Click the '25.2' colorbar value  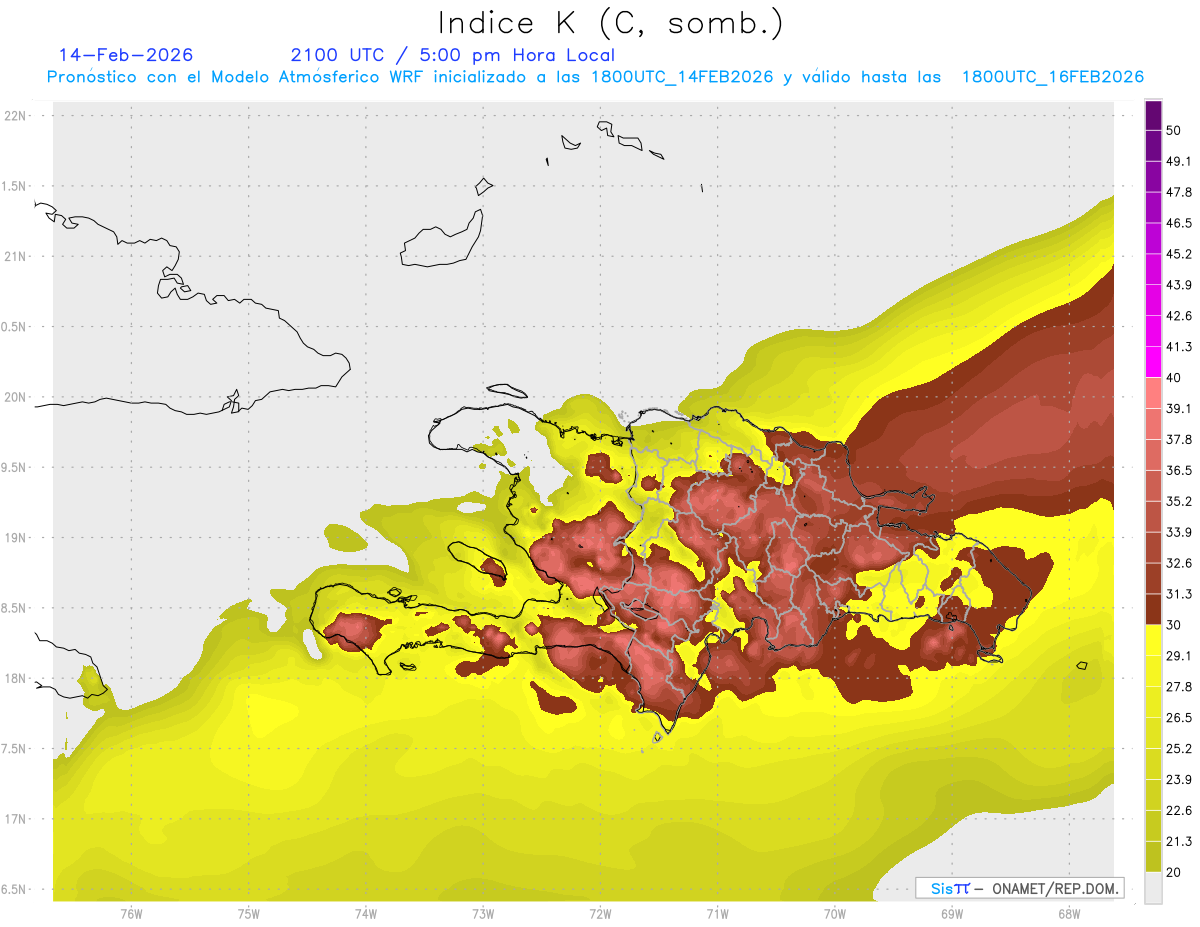1179,749
